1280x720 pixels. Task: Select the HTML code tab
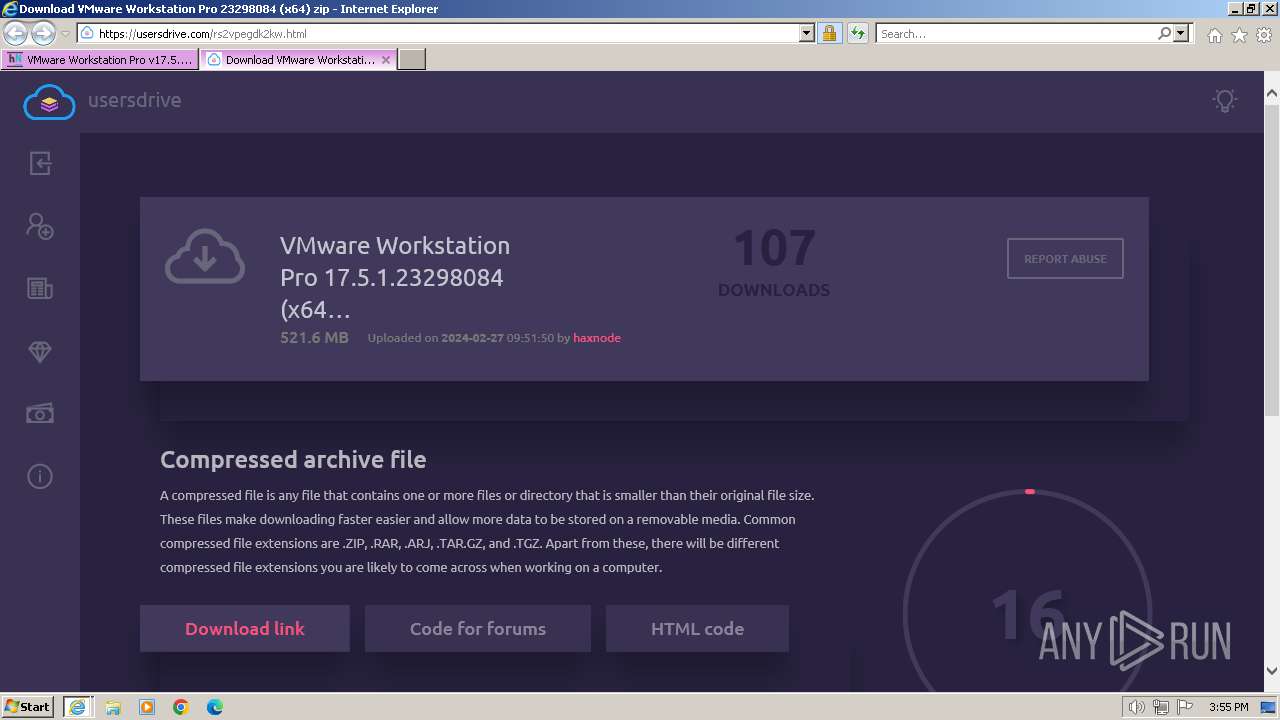click(x=697, y=629)
